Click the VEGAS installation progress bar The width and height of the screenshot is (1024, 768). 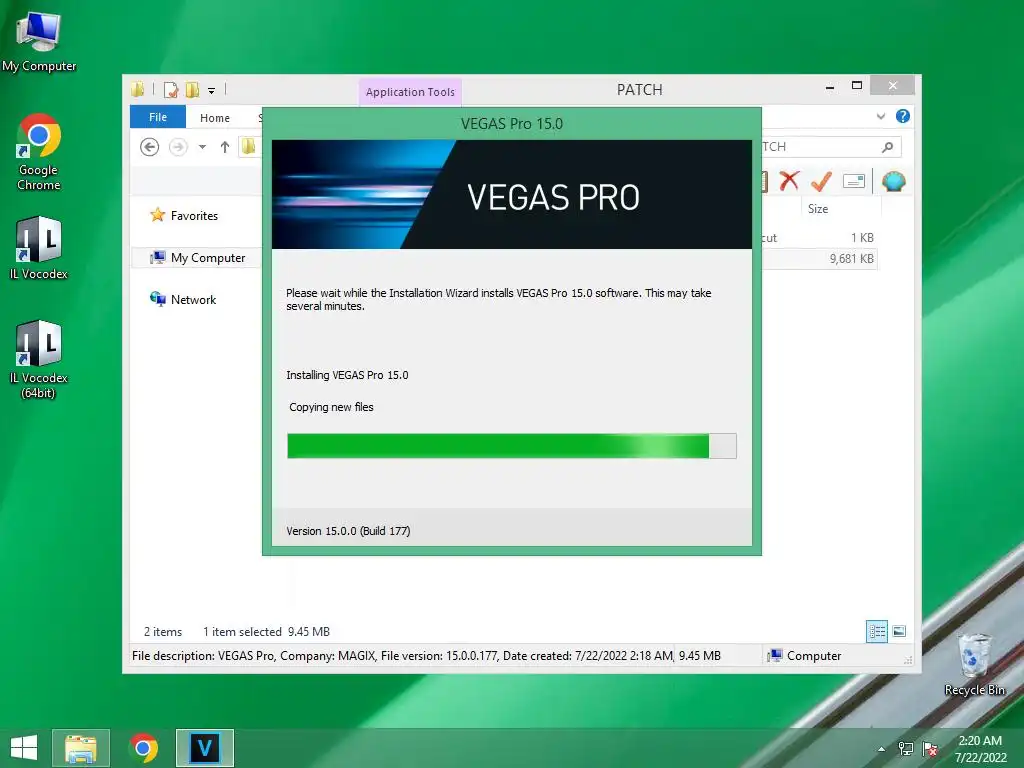pos(511,446)
